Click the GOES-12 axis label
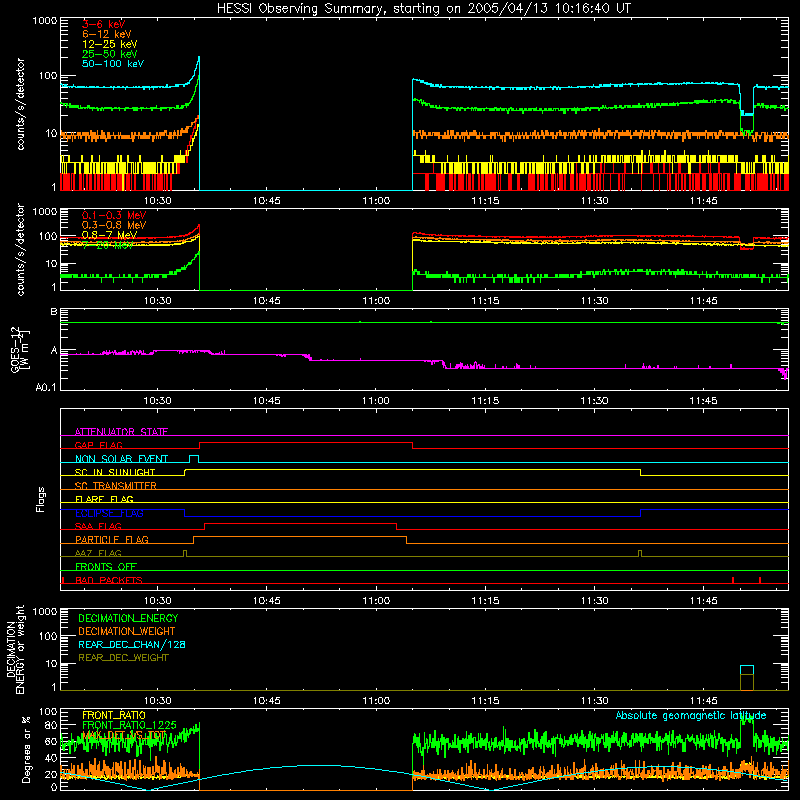Image resolution: width=800 pixels, height=800 pixels. [19, 349]
